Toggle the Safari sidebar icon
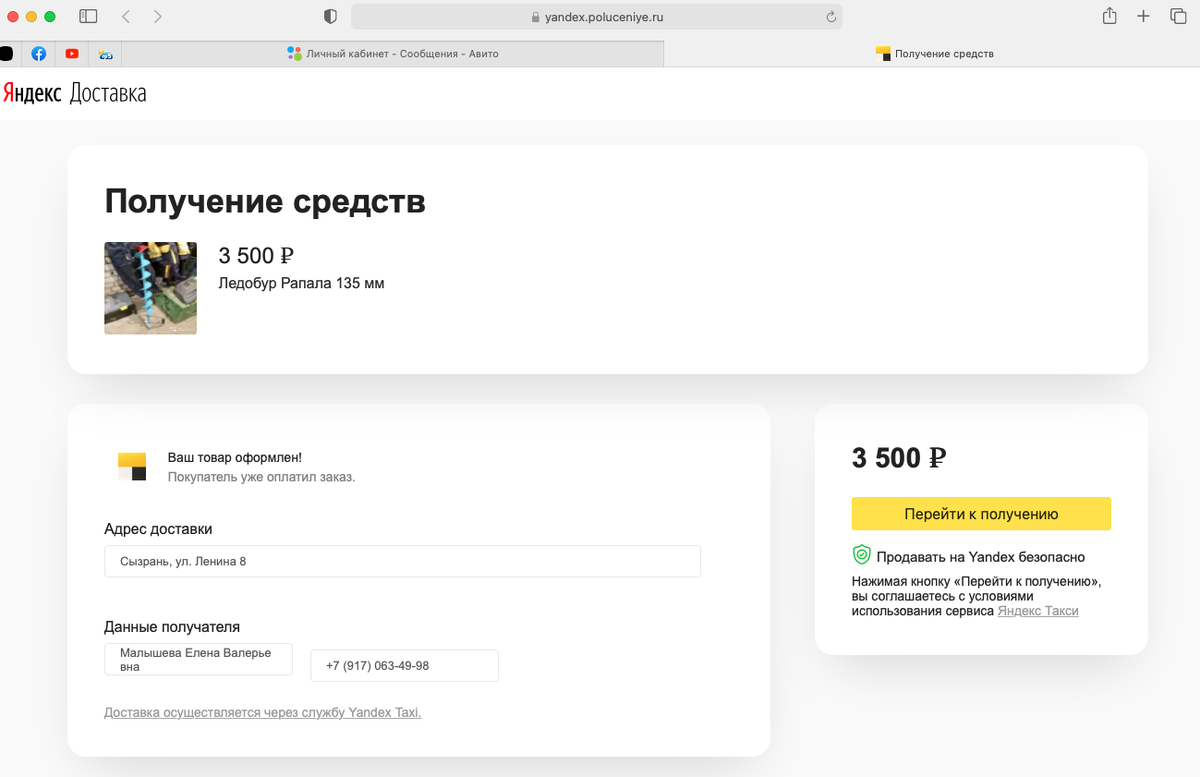The image size is (1200, 777). (88, 17)
